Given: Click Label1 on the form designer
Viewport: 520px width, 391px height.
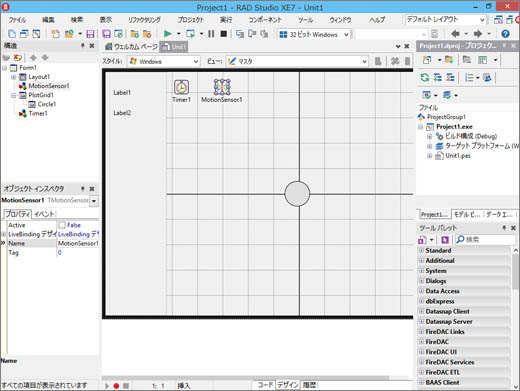Looking at the screenshot, I should point(122,92).
